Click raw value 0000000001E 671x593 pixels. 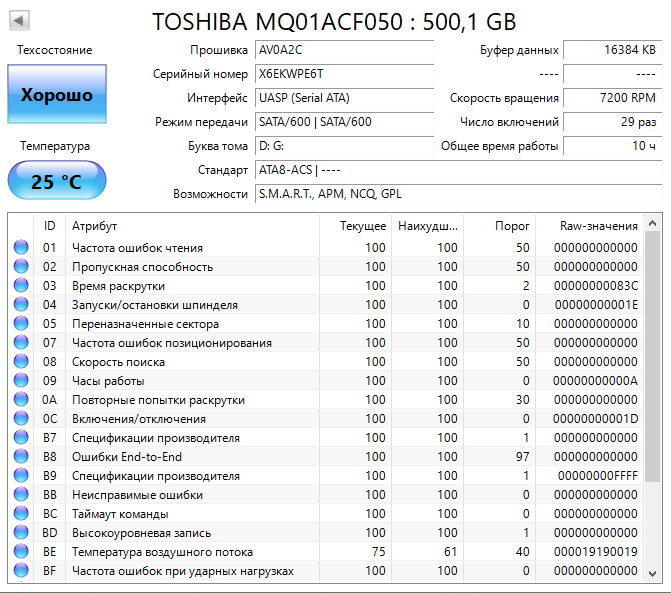pyautogui.click(x=597, y=304)
